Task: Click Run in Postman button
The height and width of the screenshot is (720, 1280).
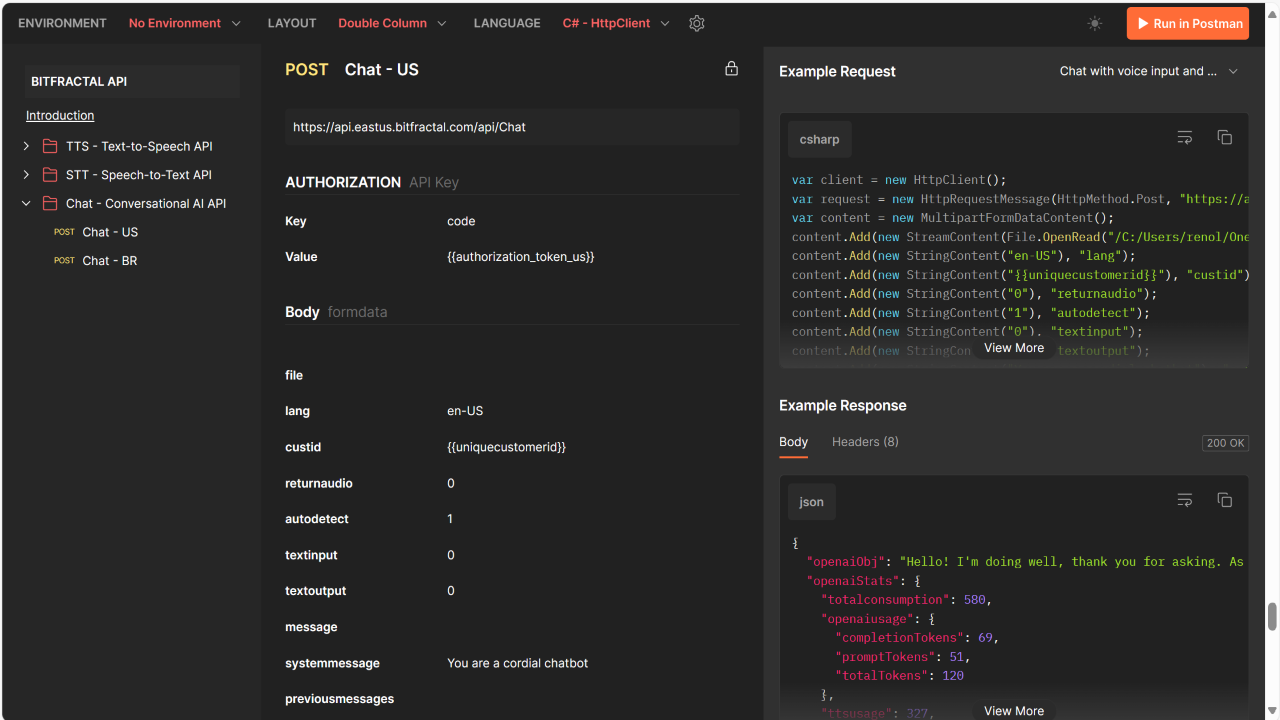Action: point(1188,23)
